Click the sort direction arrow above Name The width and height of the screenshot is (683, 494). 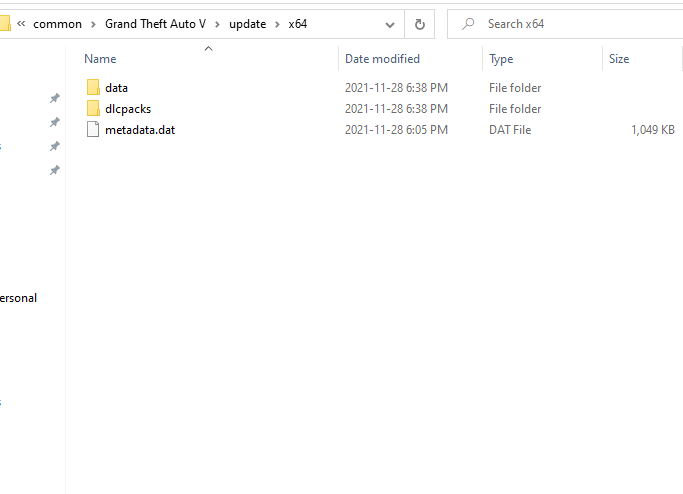pos(209,48)
